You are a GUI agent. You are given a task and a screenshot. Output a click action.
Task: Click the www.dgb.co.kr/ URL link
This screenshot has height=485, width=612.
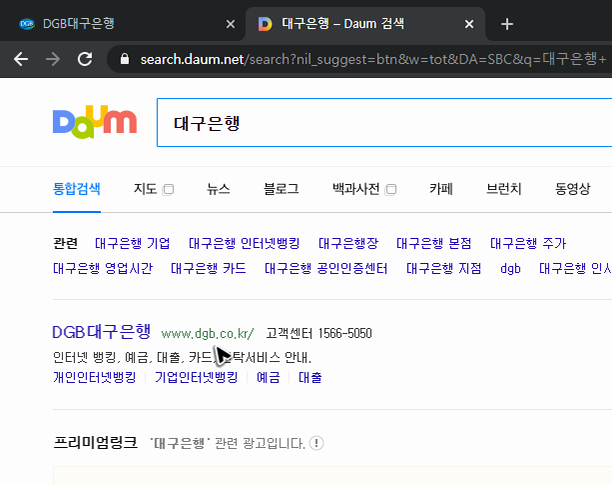[208, 334]
